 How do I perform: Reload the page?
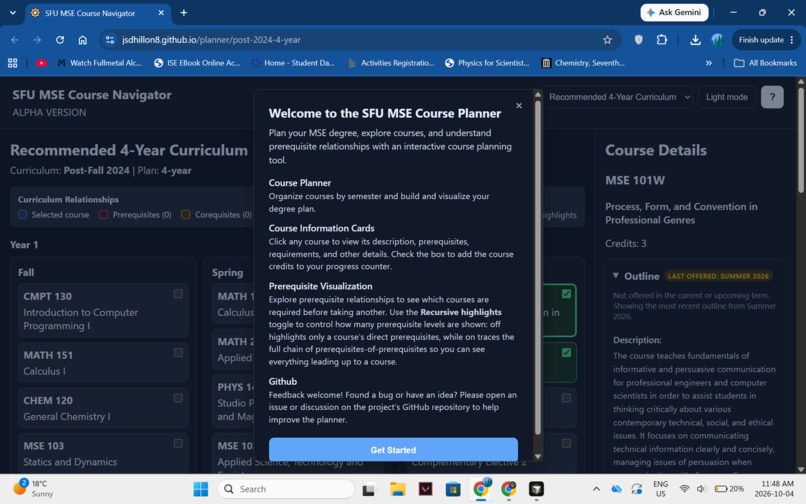click(x=60, y=40)
